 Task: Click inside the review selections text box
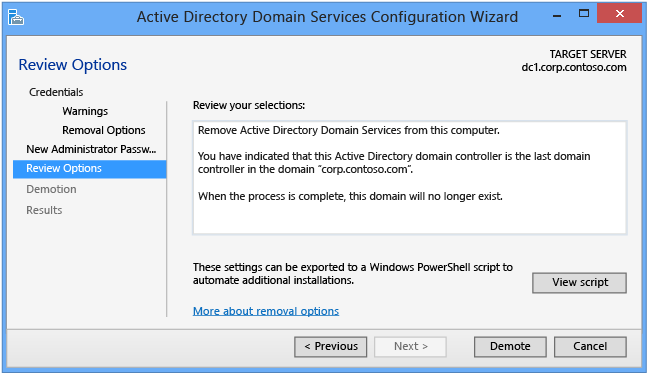point(410,178)
